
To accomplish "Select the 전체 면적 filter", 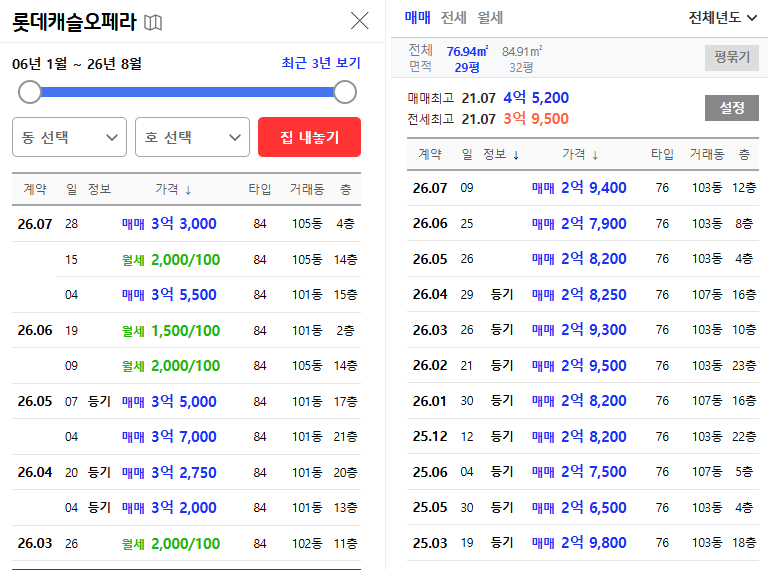I will click(x=420, y=58).
